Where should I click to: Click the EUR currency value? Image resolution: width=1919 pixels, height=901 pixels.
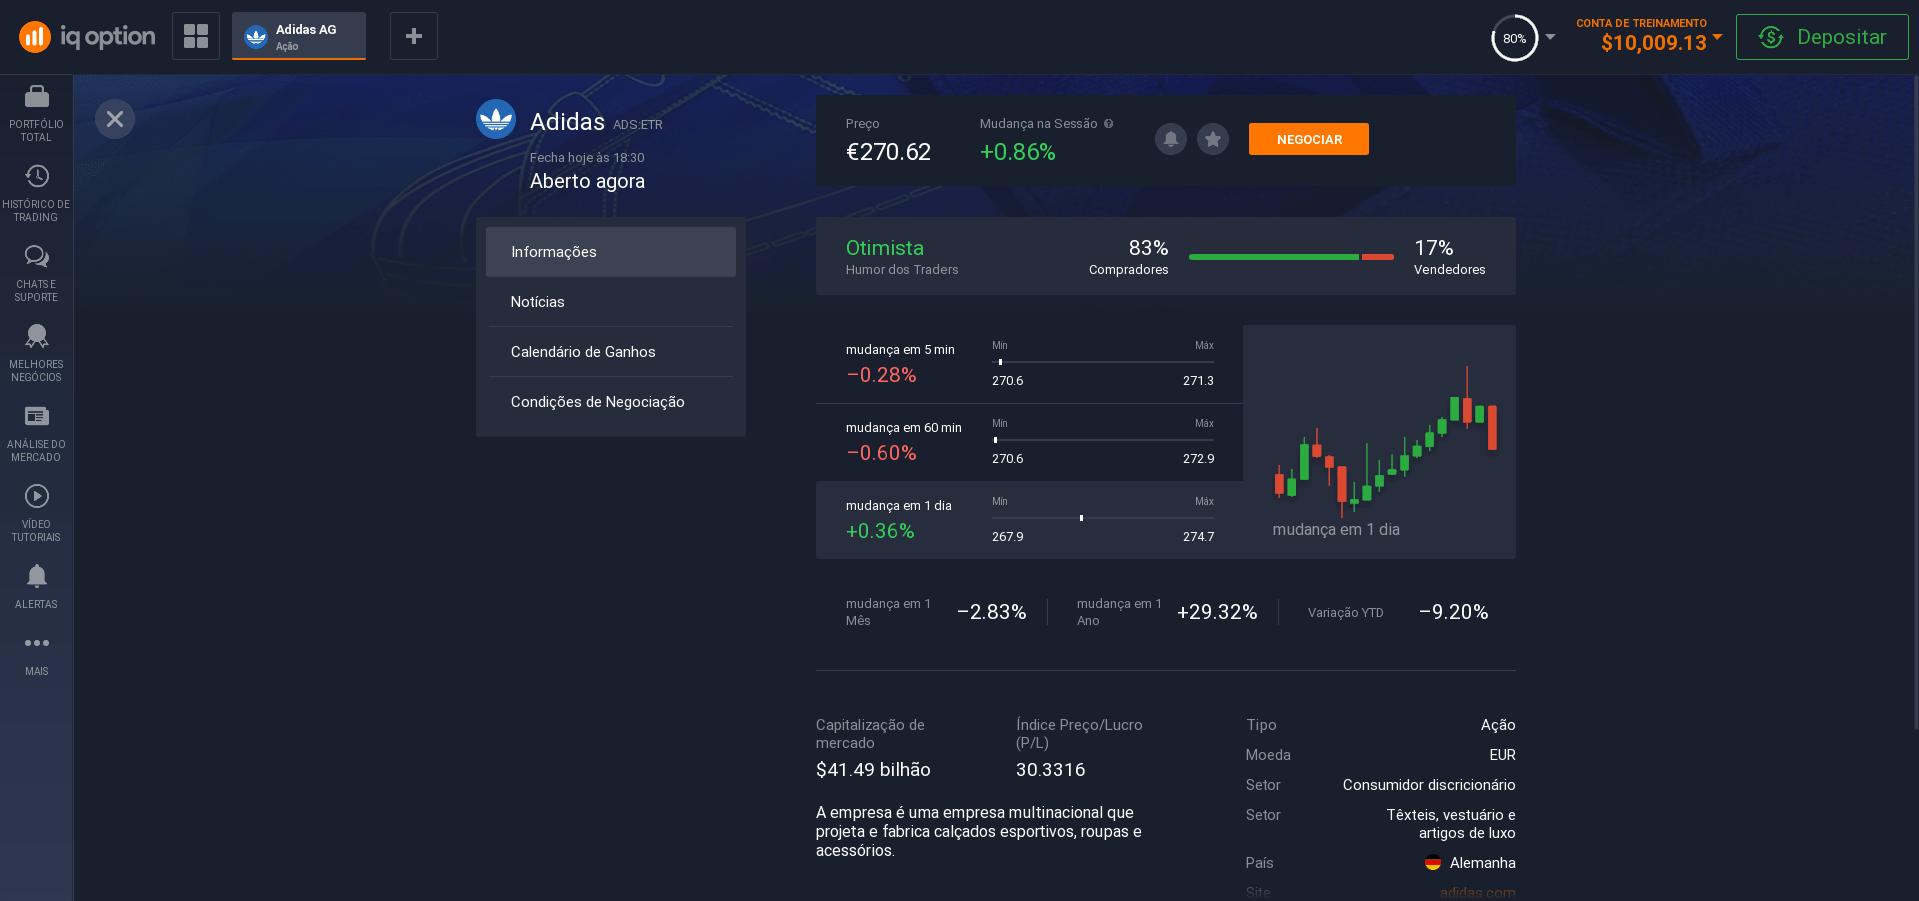point(1502,755)
